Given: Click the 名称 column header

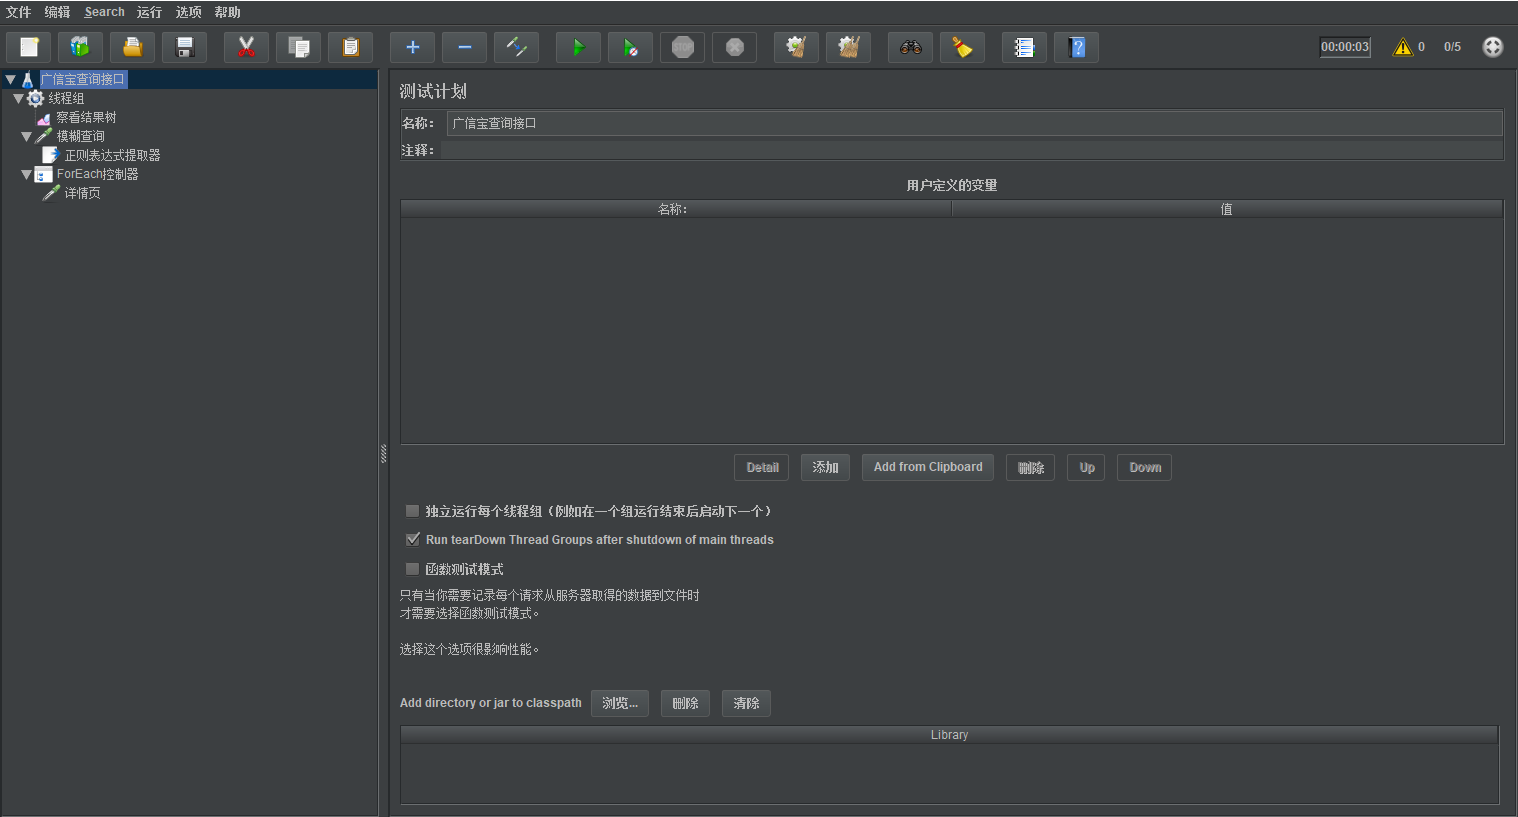Looking at the screenshot, I should coord(676,209).
